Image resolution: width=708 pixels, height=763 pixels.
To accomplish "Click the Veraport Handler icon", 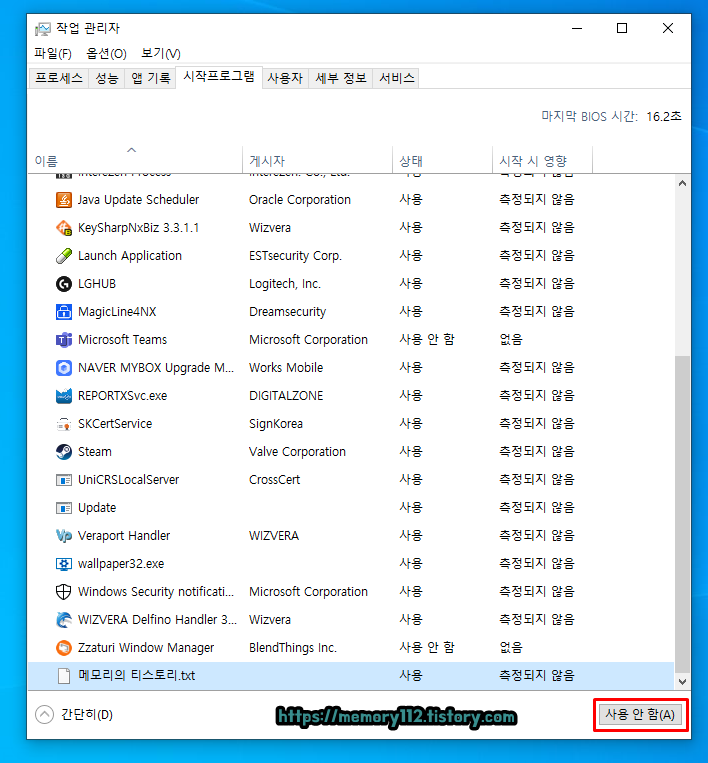I will [x=64, y=536].
